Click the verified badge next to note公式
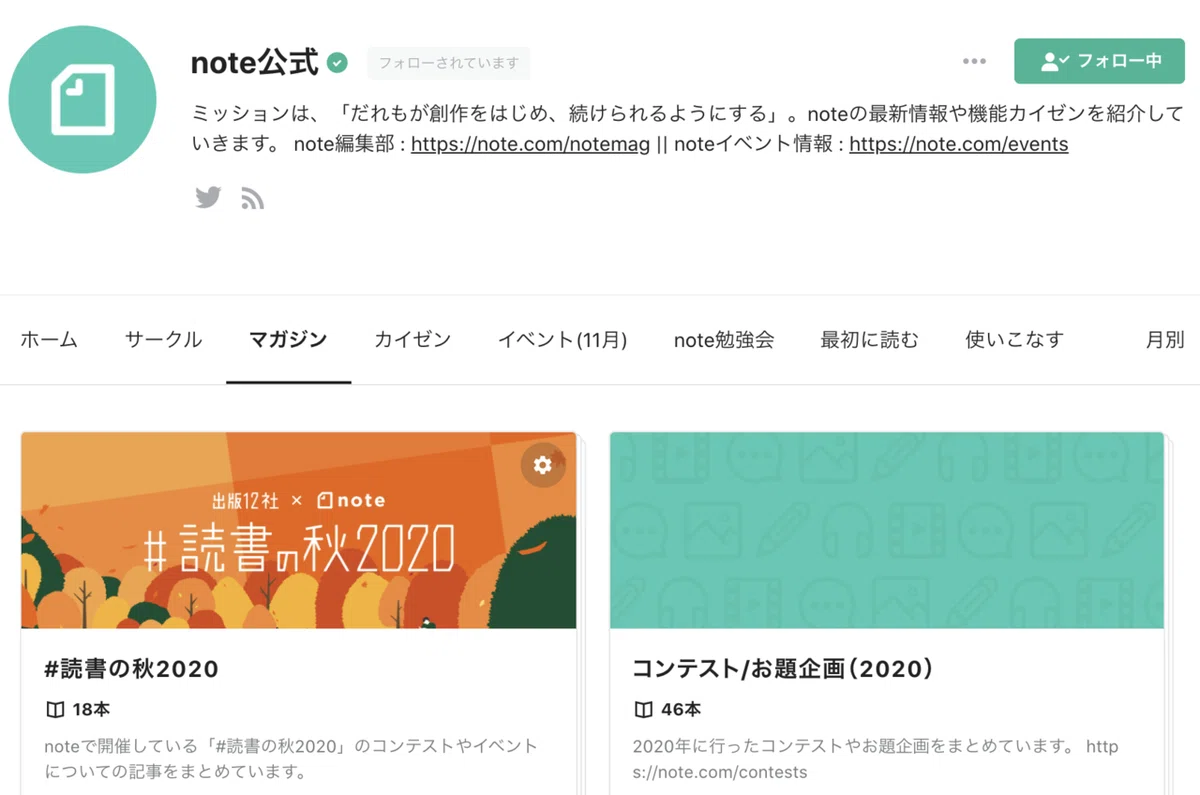1200x795 pixels. coord(338,63)
